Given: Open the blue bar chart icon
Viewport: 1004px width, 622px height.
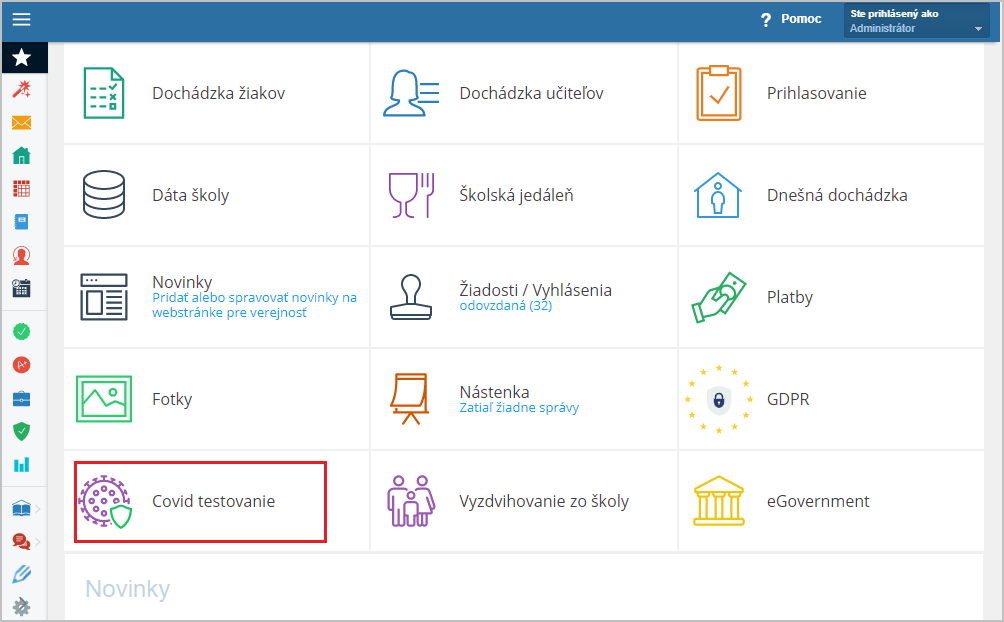Looking at the screenshot, I should [21, 464].
